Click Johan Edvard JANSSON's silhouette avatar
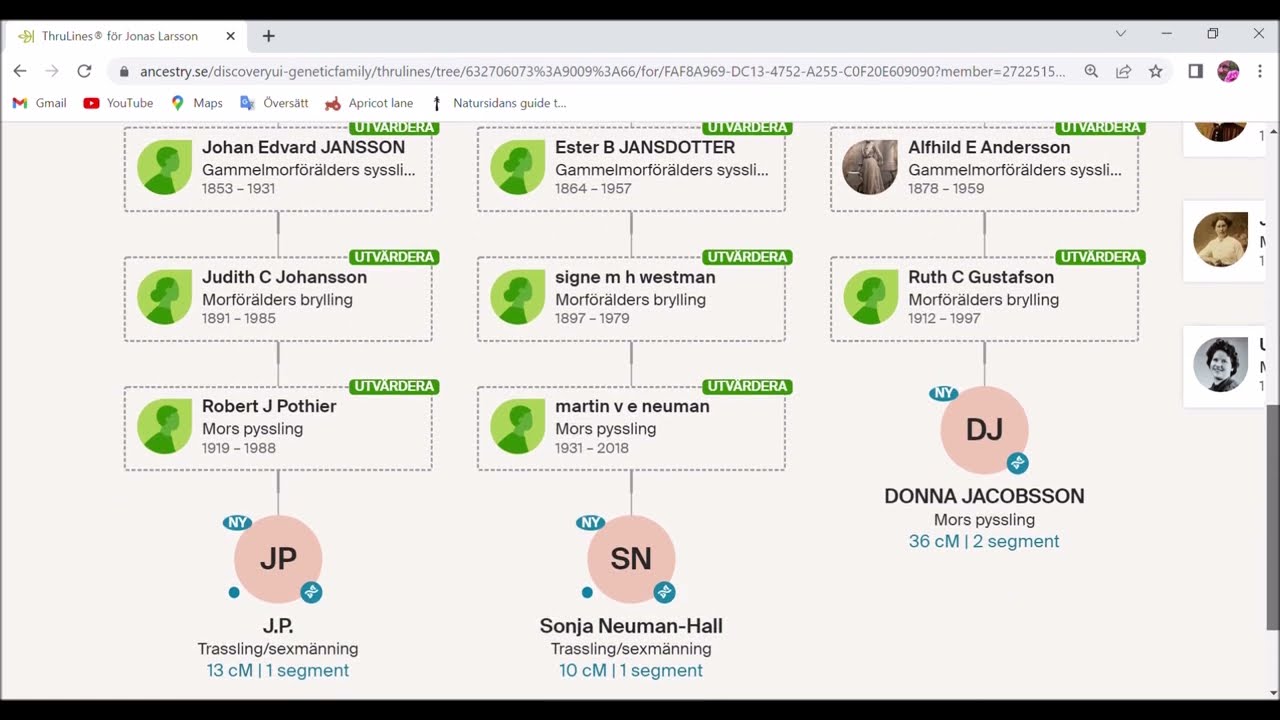The height and width of the screenshot is (720, 1280). point(164,167)
